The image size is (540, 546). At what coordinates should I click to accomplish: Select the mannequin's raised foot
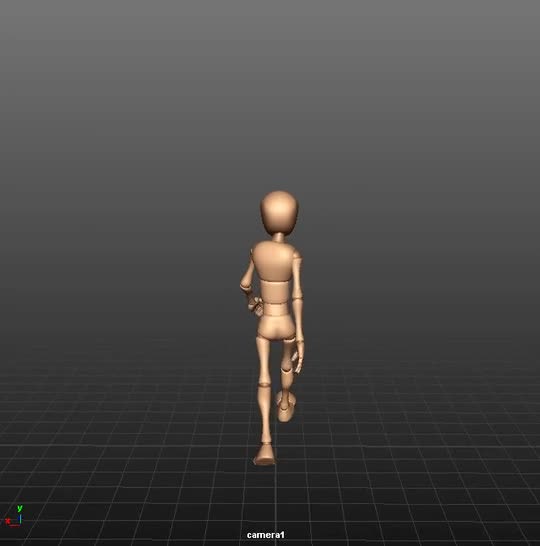click(286, 406)
